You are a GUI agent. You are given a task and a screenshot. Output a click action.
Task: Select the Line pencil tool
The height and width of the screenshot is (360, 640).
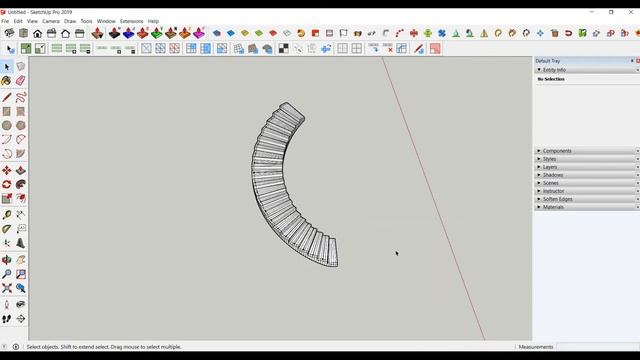tap(7, 97)
